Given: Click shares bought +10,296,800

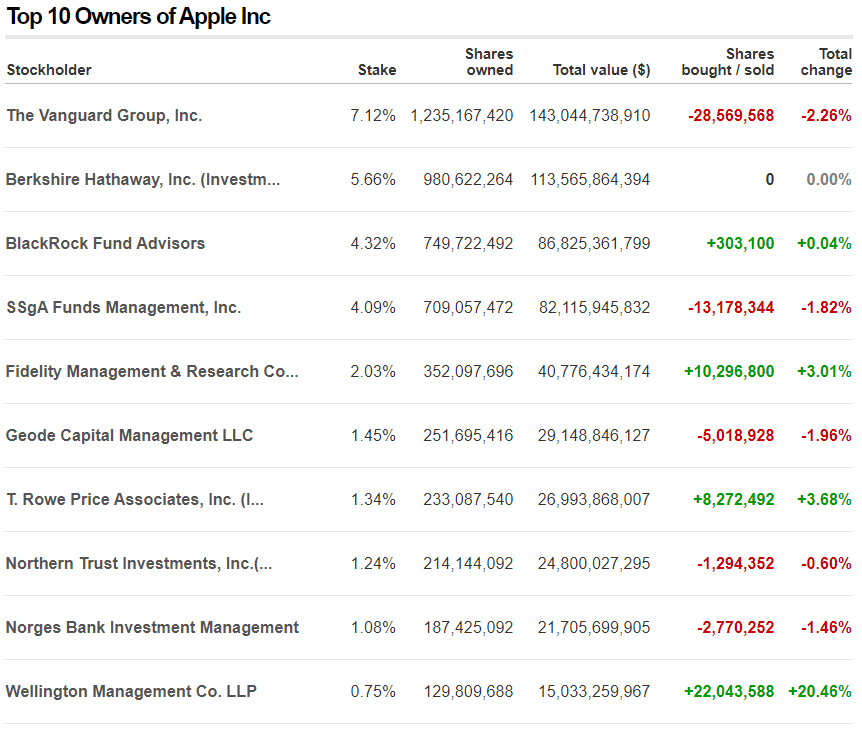Looking at the screenshot, I should coord(729,371).
